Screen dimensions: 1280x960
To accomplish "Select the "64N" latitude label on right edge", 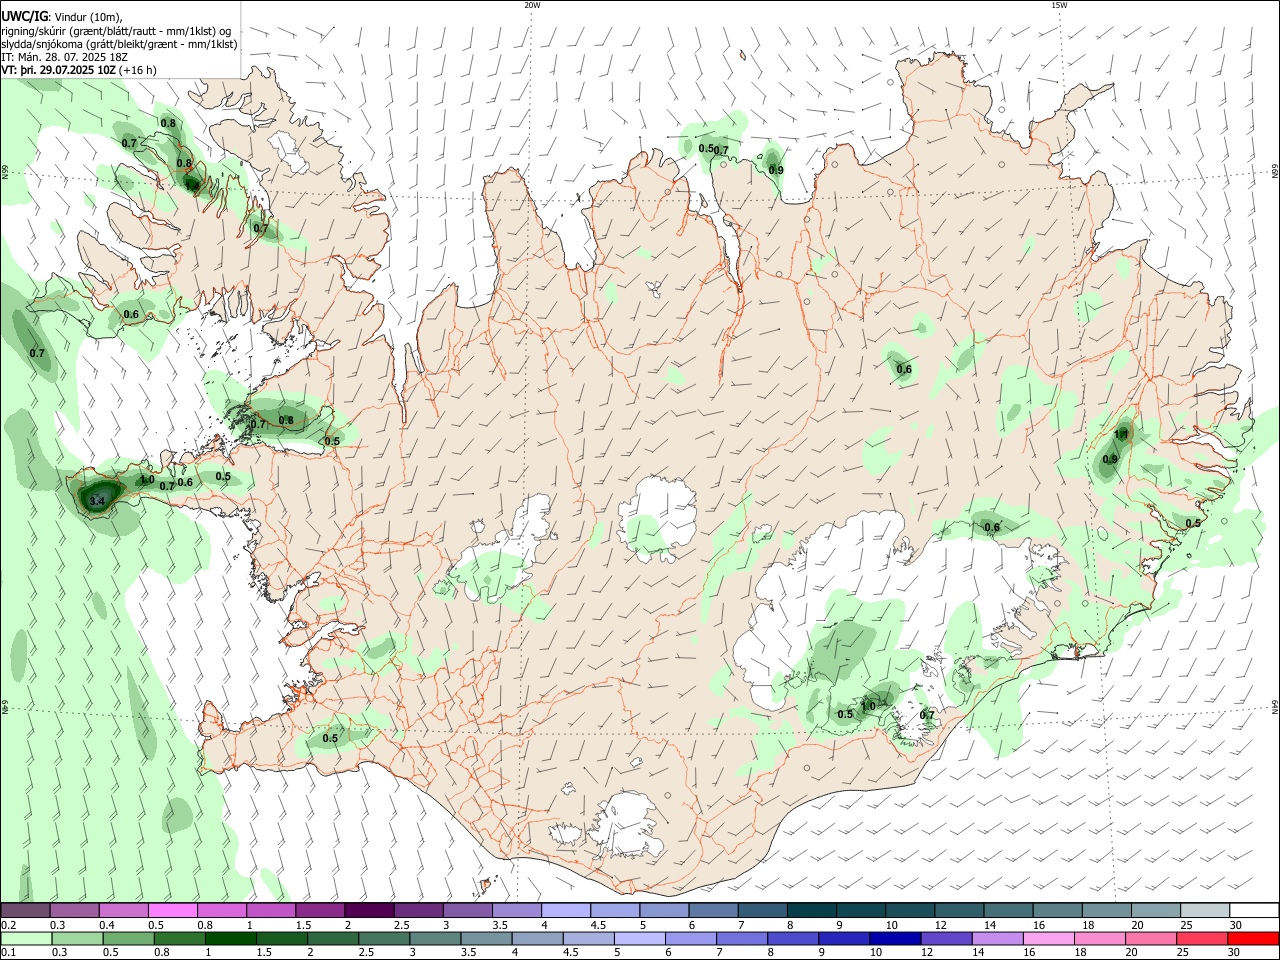I will pos(1275,706).
